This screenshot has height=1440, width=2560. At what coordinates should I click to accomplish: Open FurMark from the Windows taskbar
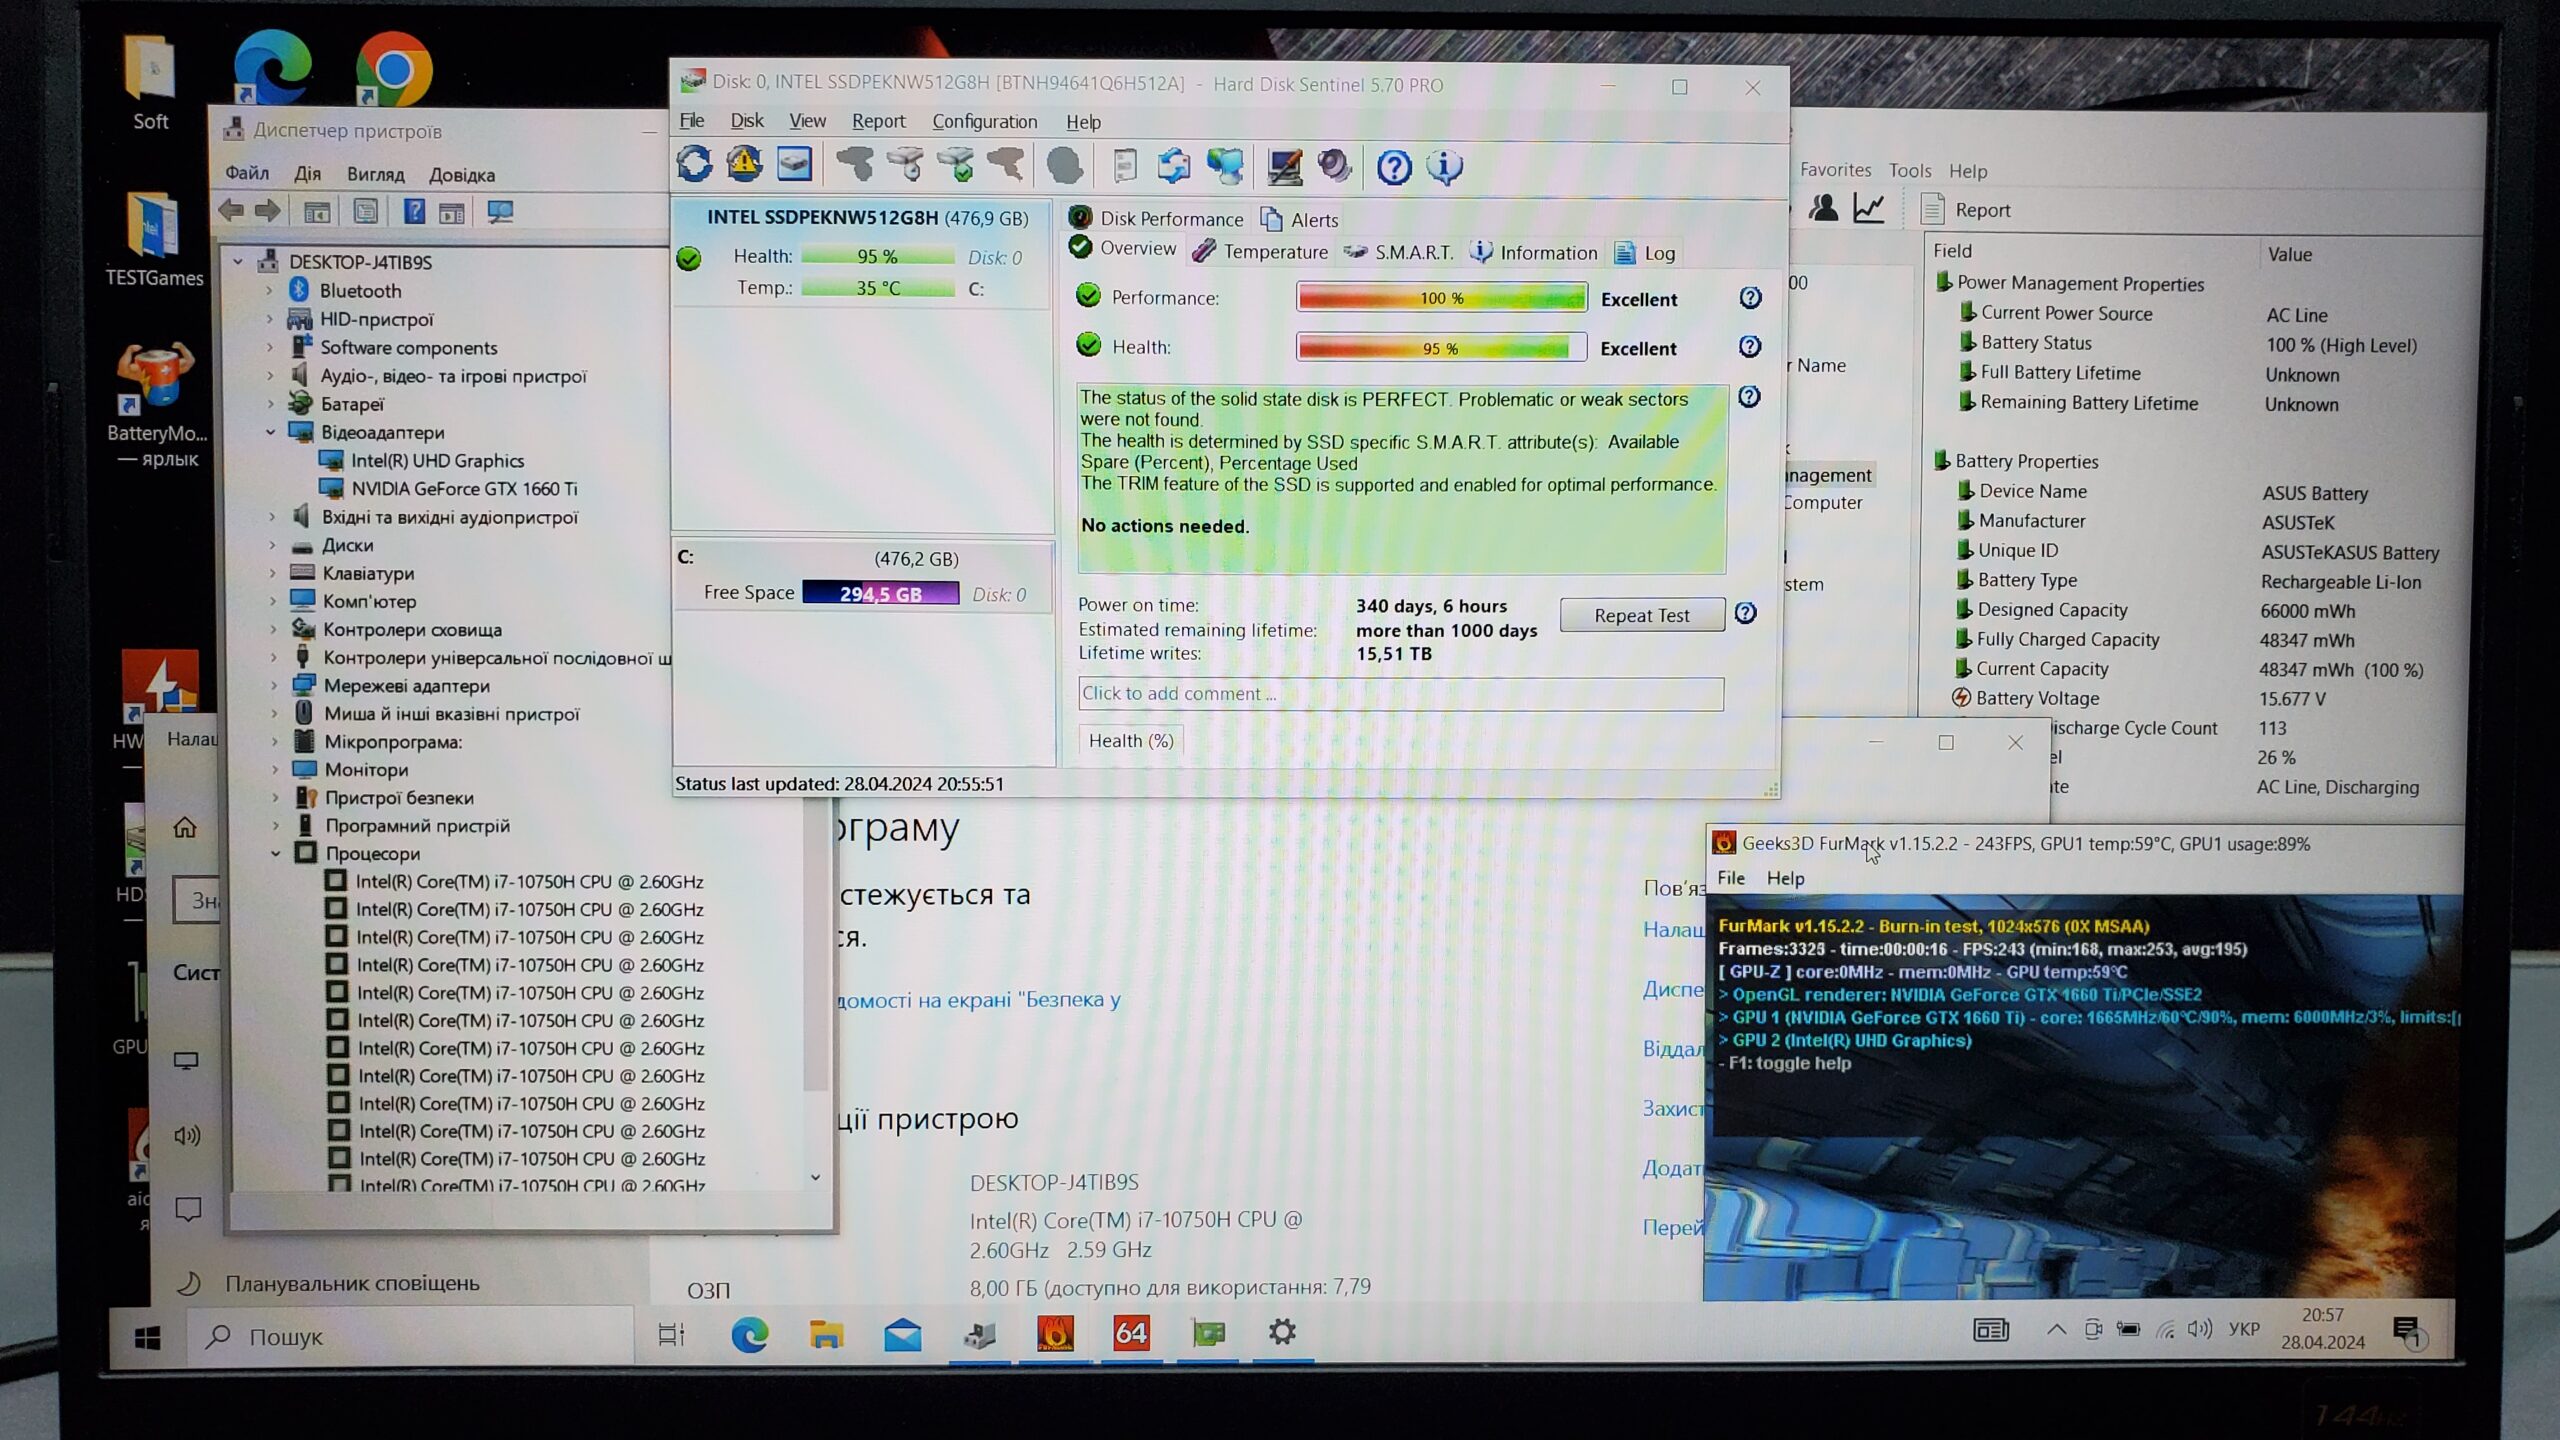(x=1055, y=1333)
